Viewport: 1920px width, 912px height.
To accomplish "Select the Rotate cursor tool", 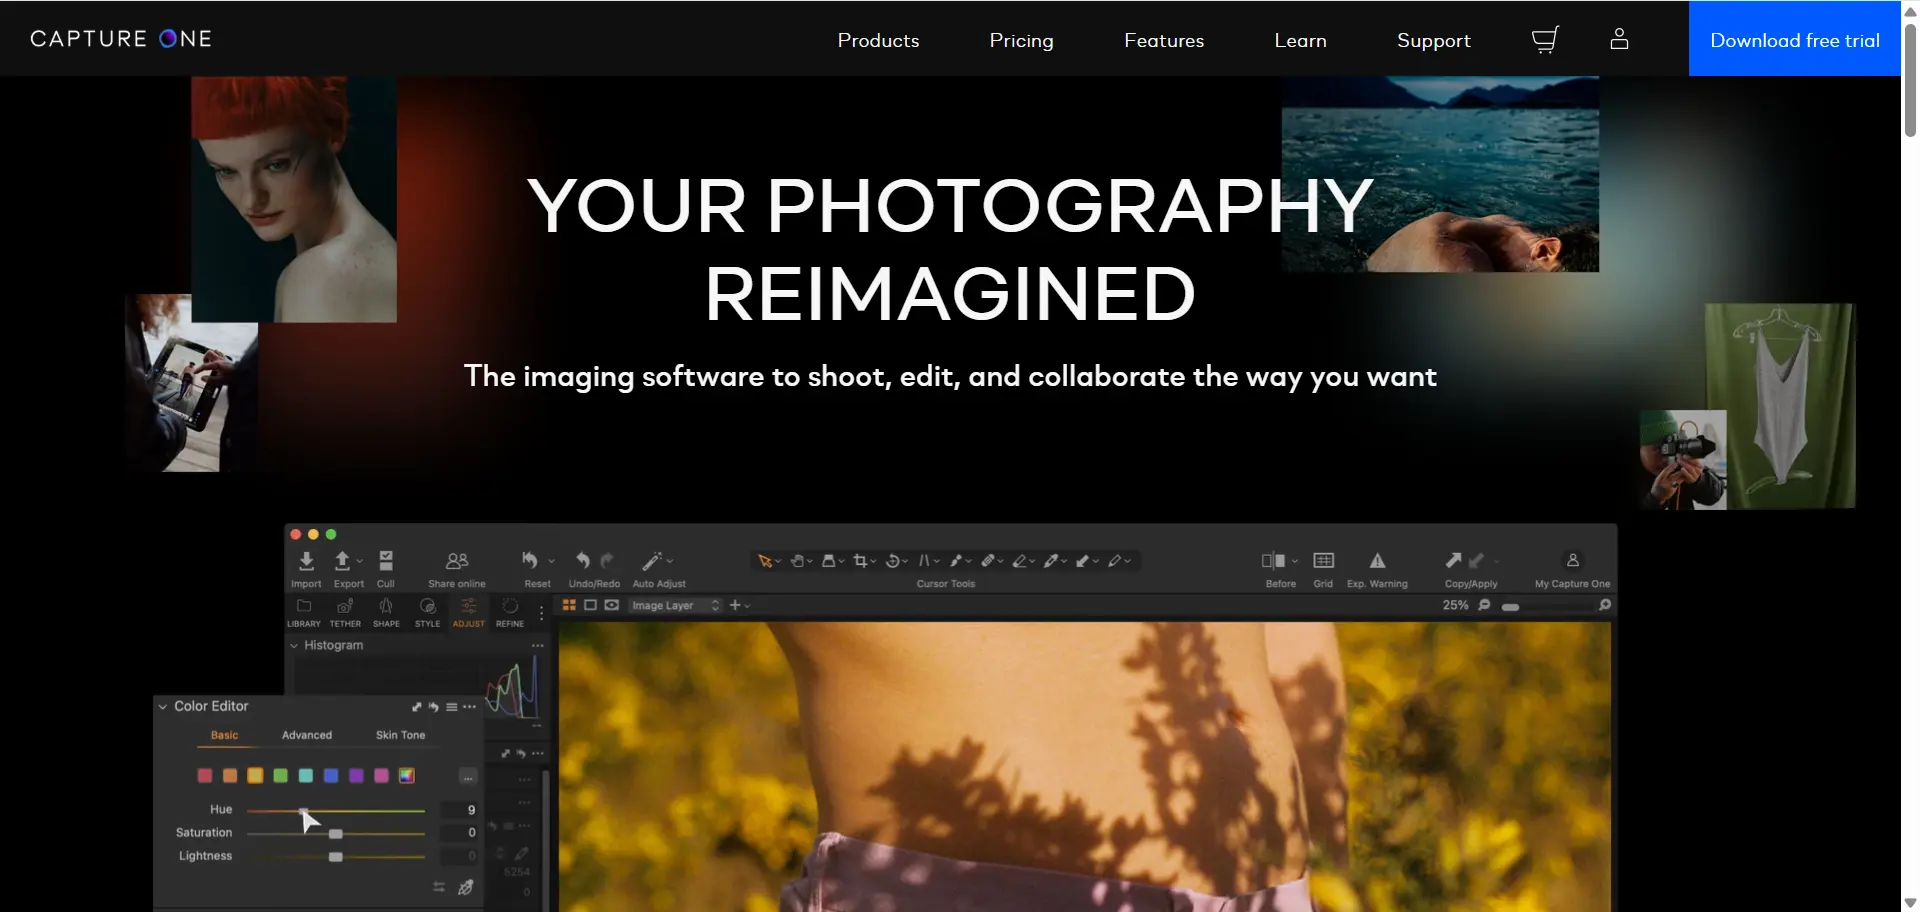I will pos(893,561).
